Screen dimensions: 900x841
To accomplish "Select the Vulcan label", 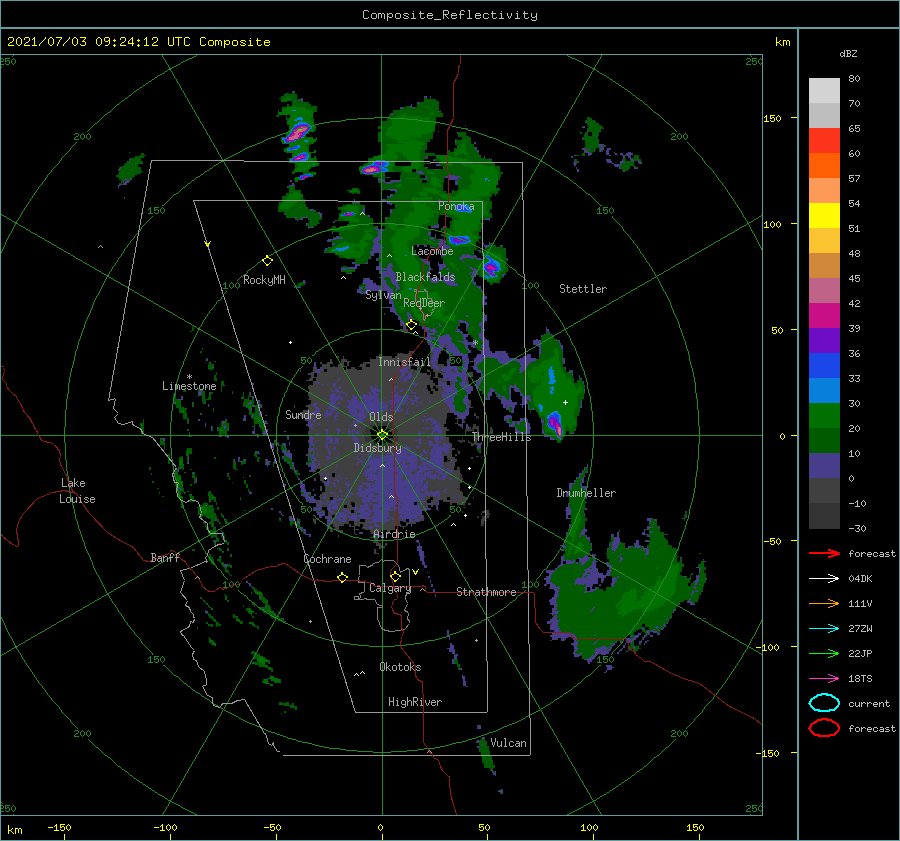I will [508, 743].
